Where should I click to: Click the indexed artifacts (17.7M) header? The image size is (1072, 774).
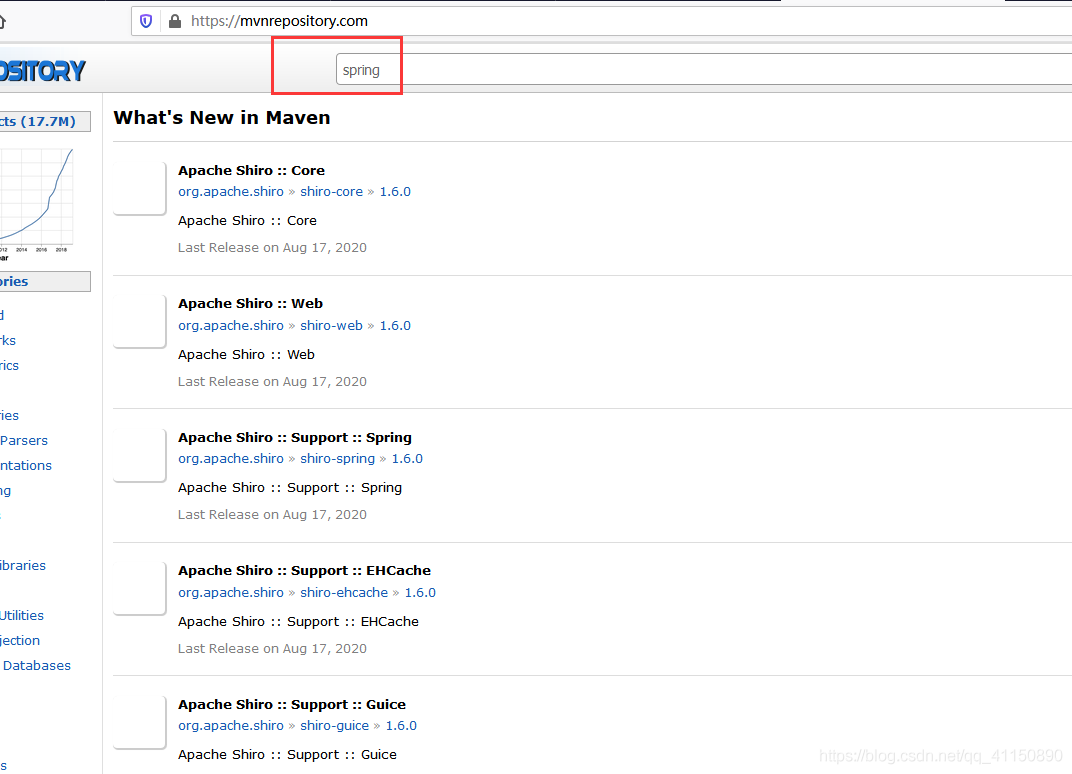45,122
